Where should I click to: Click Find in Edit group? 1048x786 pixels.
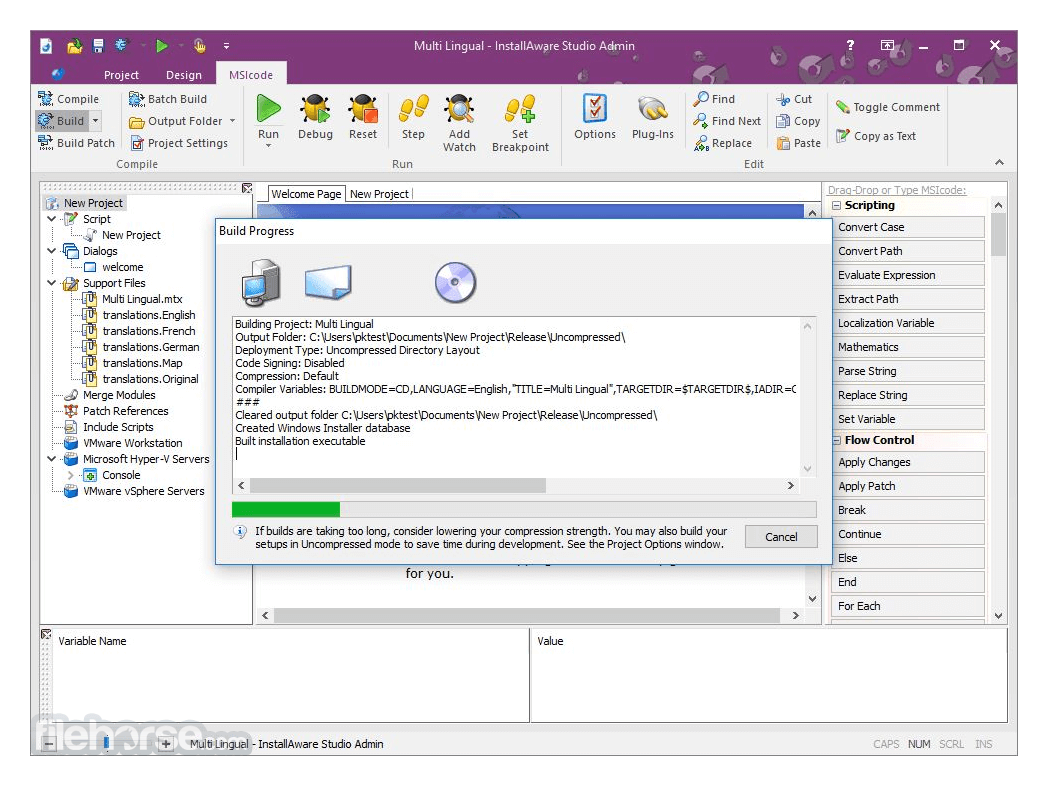pos(714,99)
